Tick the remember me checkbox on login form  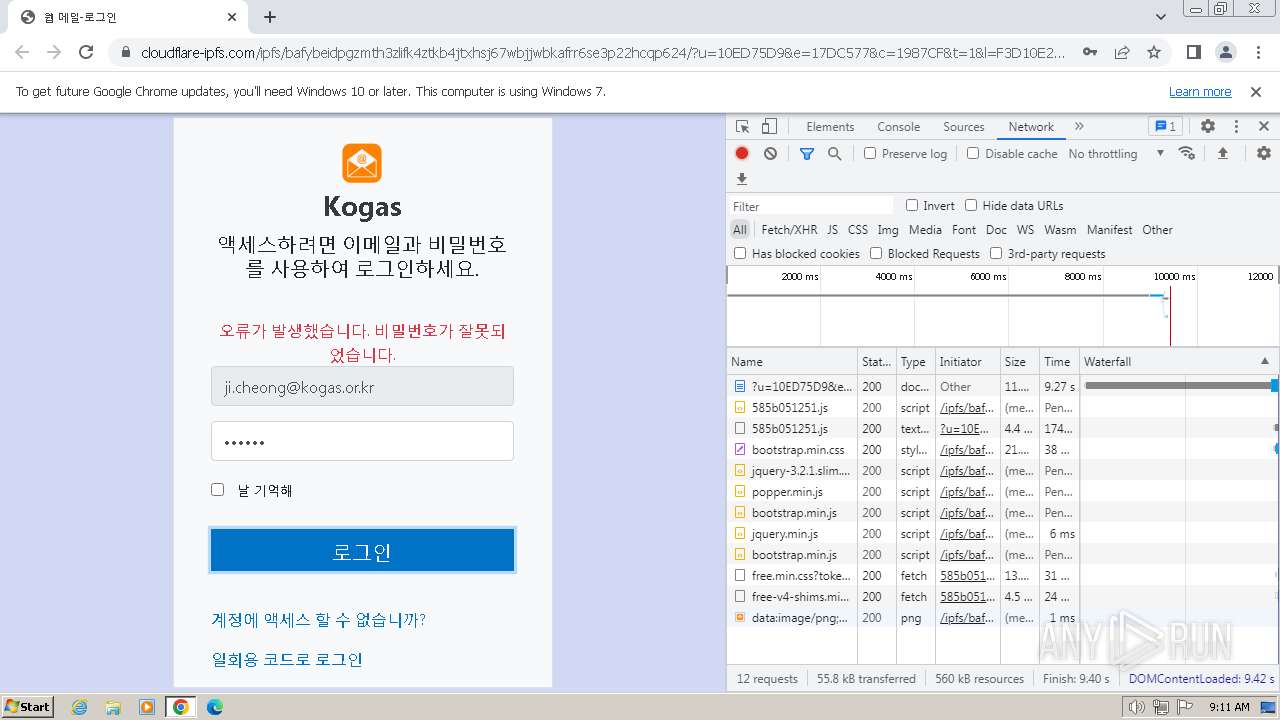point(217,489)
